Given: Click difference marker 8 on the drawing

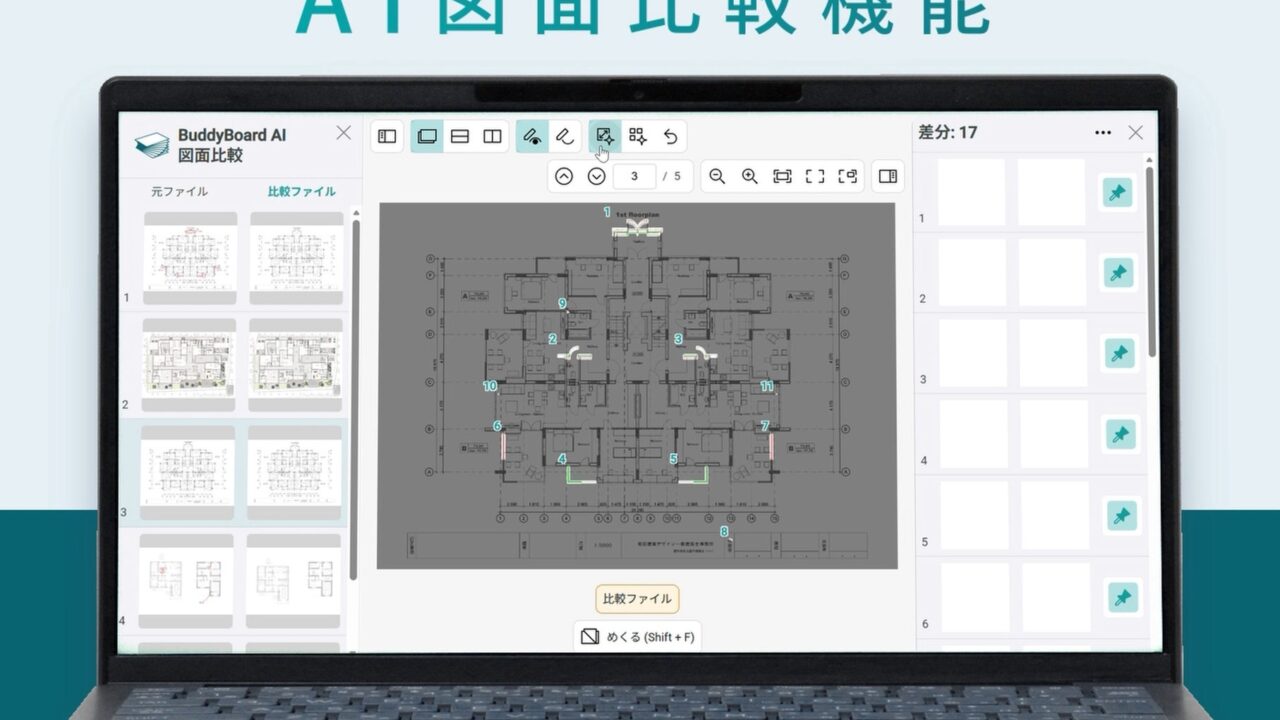Looking at the screenshot, I should (724, 531).
